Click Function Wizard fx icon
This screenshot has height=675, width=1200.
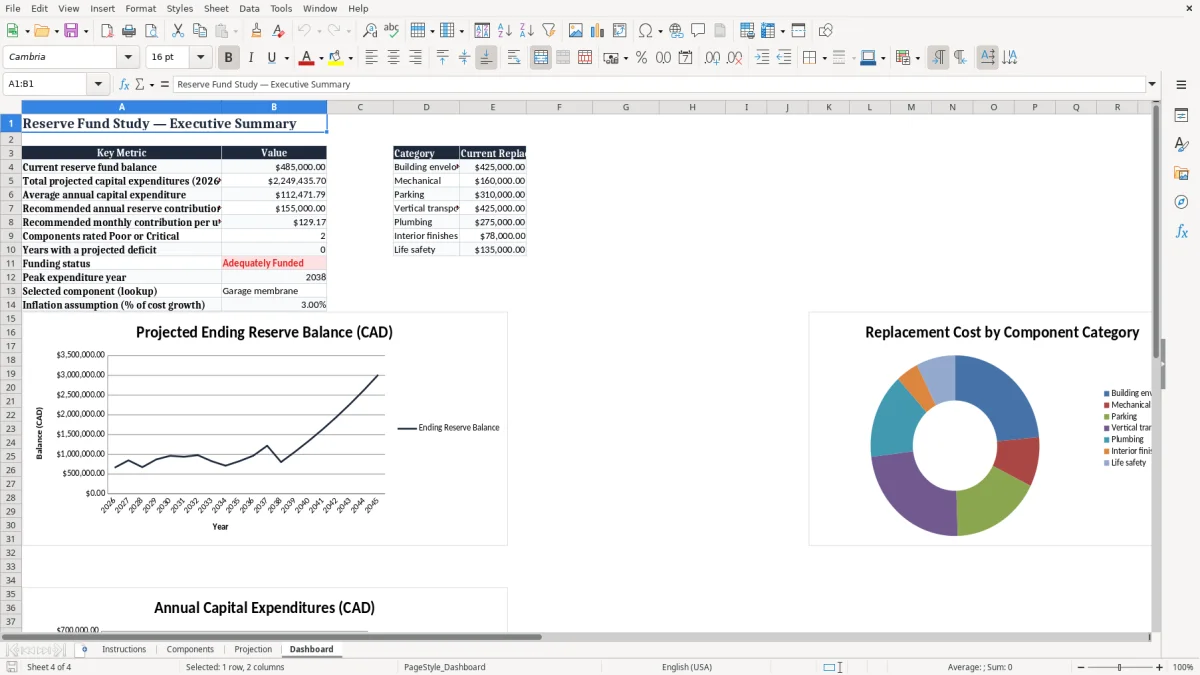pos(124,84)
